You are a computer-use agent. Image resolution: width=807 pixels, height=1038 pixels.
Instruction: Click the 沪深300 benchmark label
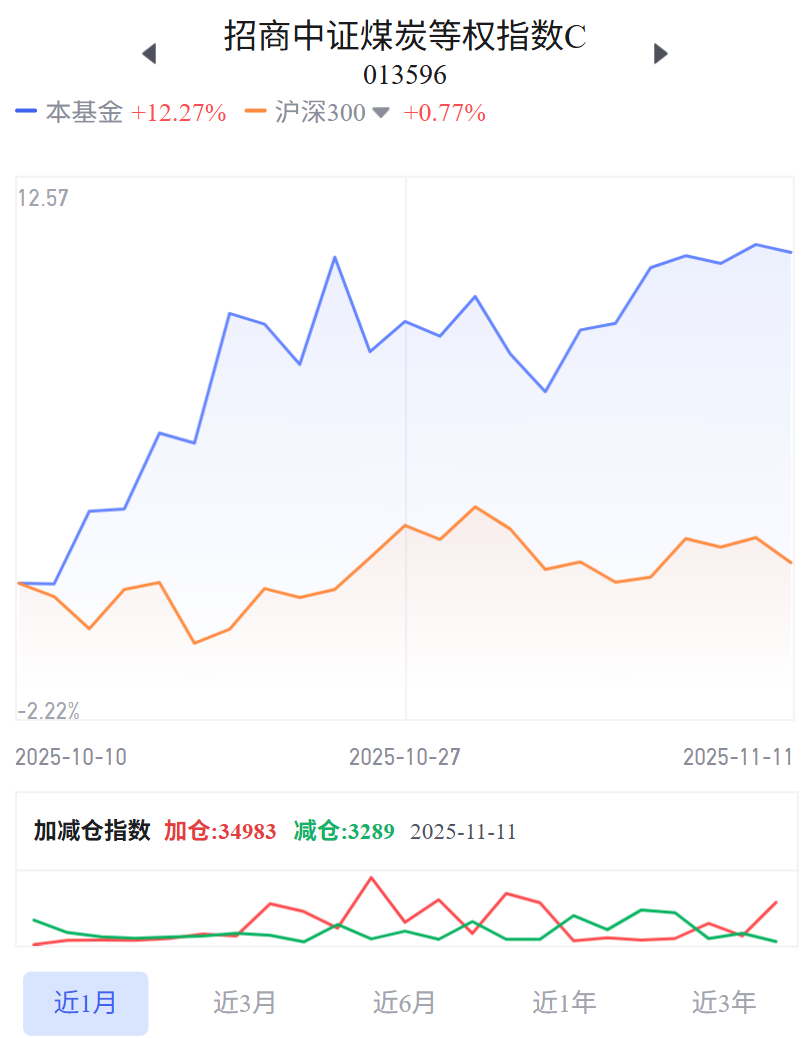point(320,113)
